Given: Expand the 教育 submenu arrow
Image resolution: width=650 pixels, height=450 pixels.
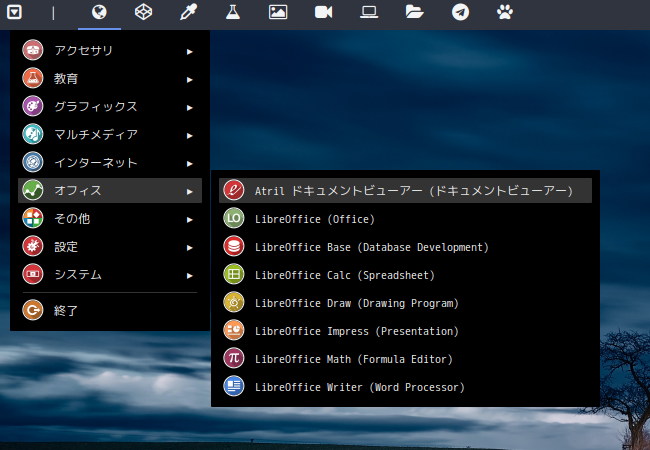Looking at the screenshot, I should coord(189,80).
